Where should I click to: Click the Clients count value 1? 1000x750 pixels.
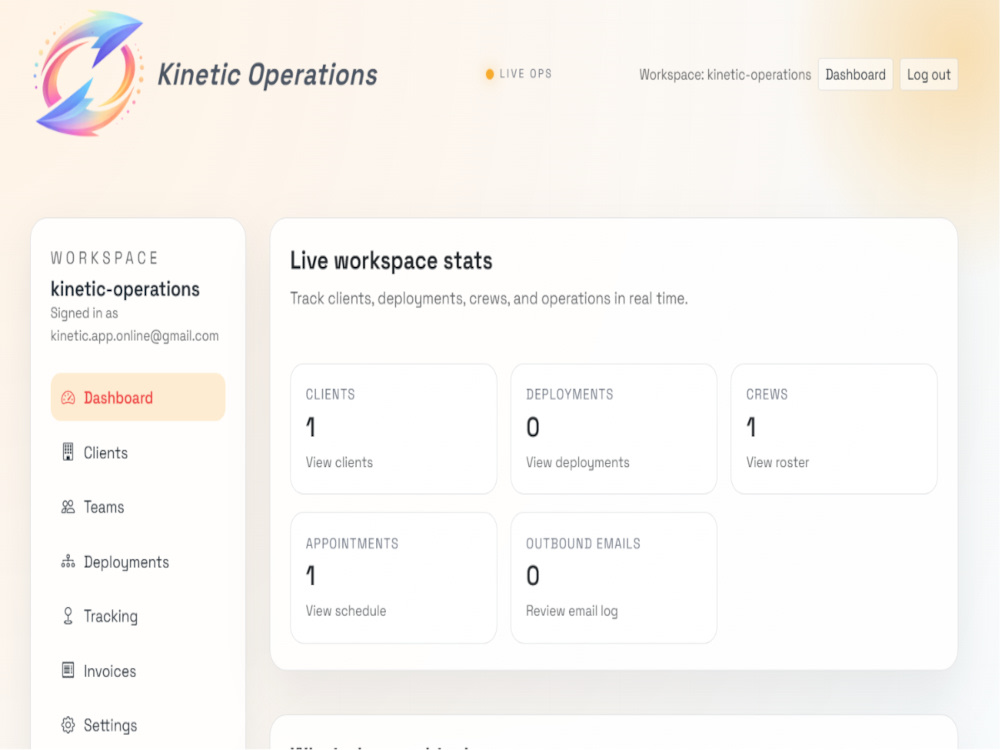point(311,427)
